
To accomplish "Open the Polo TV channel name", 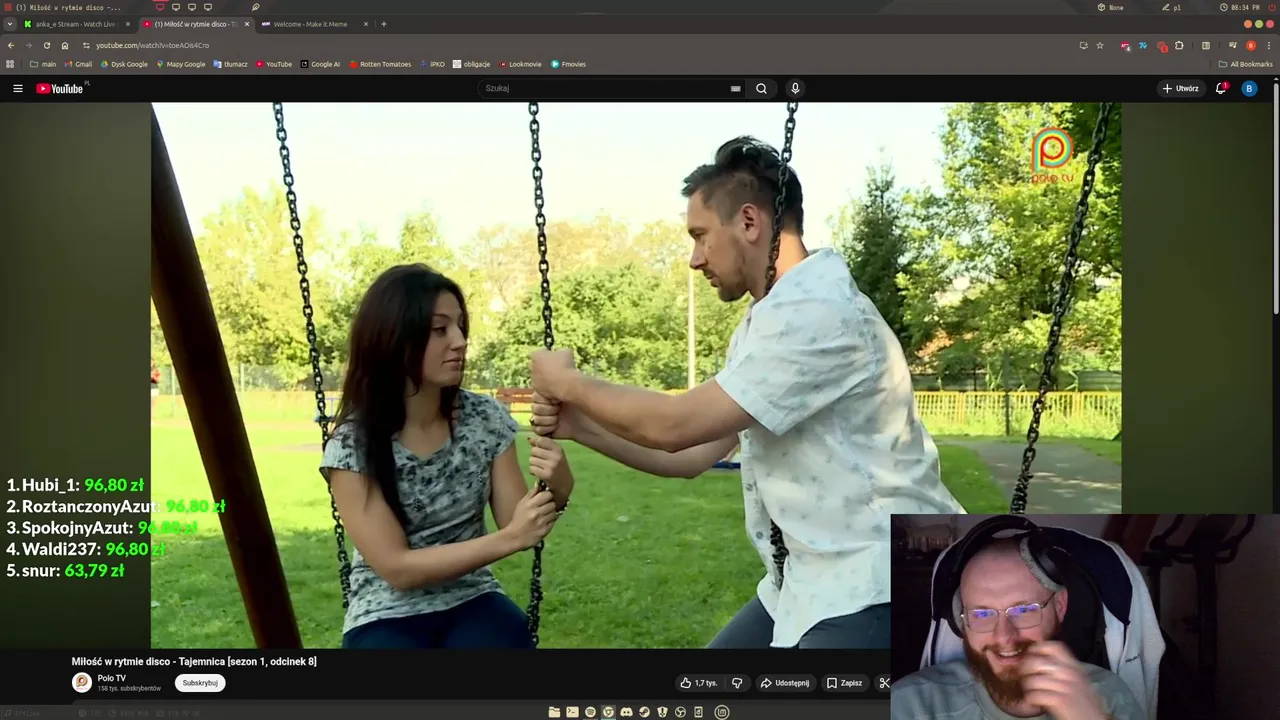I will (111, 678).
